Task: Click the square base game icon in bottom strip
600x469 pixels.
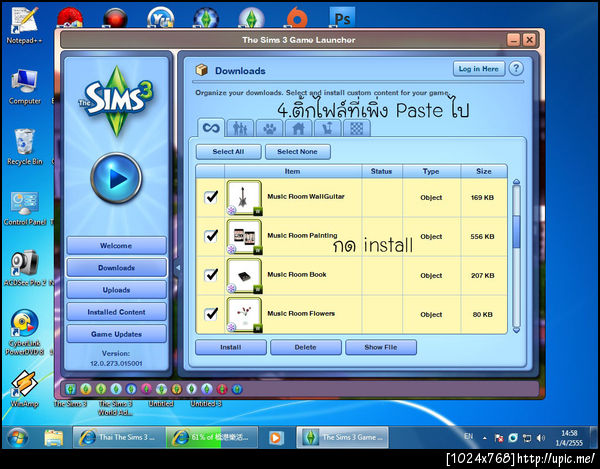Action: click(70, 389)
